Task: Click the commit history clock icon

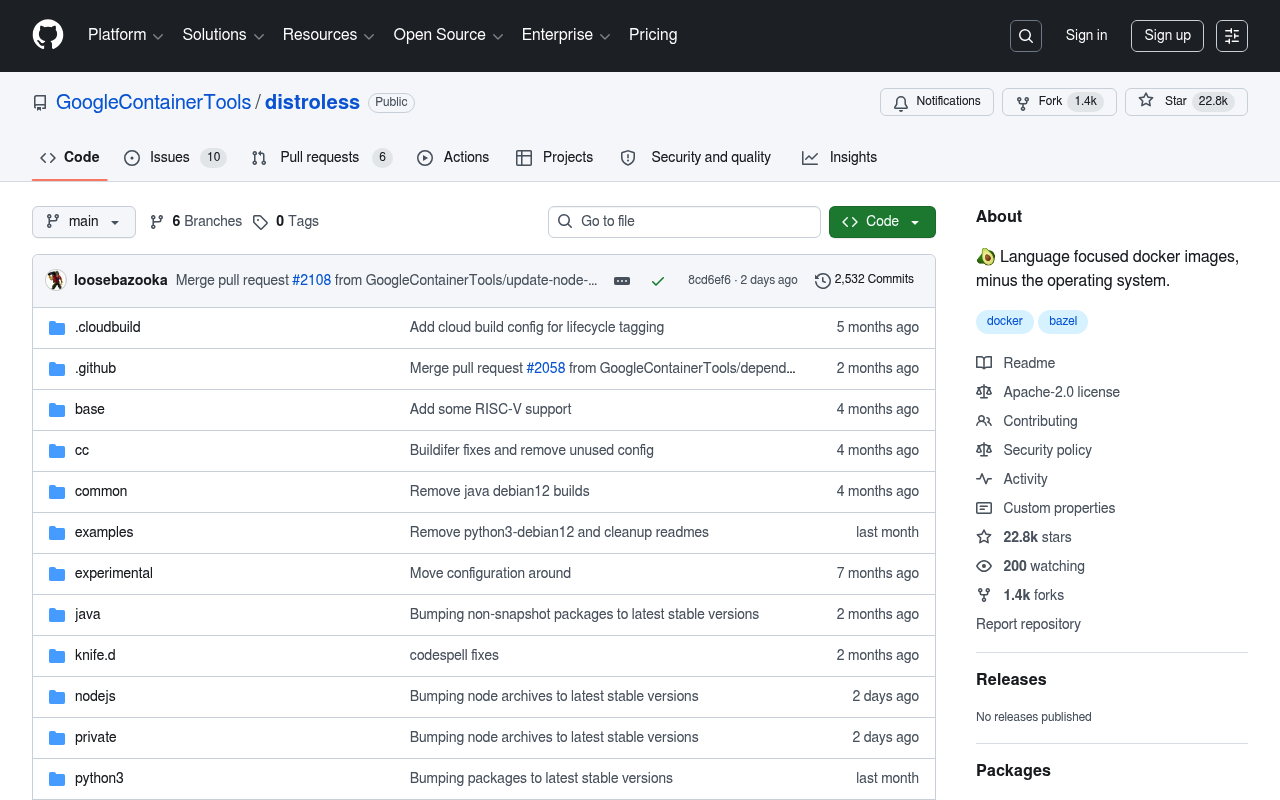Action: 823,281
